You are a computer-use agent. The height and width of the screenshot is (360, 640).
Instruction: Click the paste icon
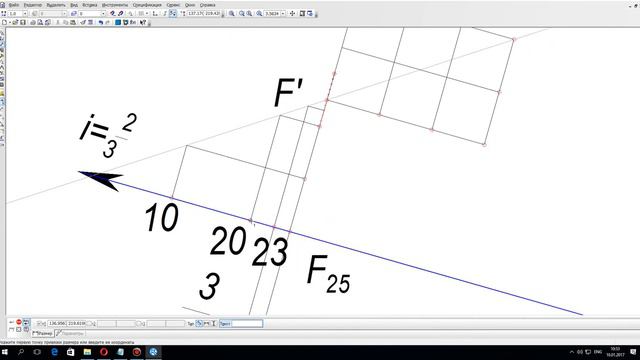pos(73,22)
